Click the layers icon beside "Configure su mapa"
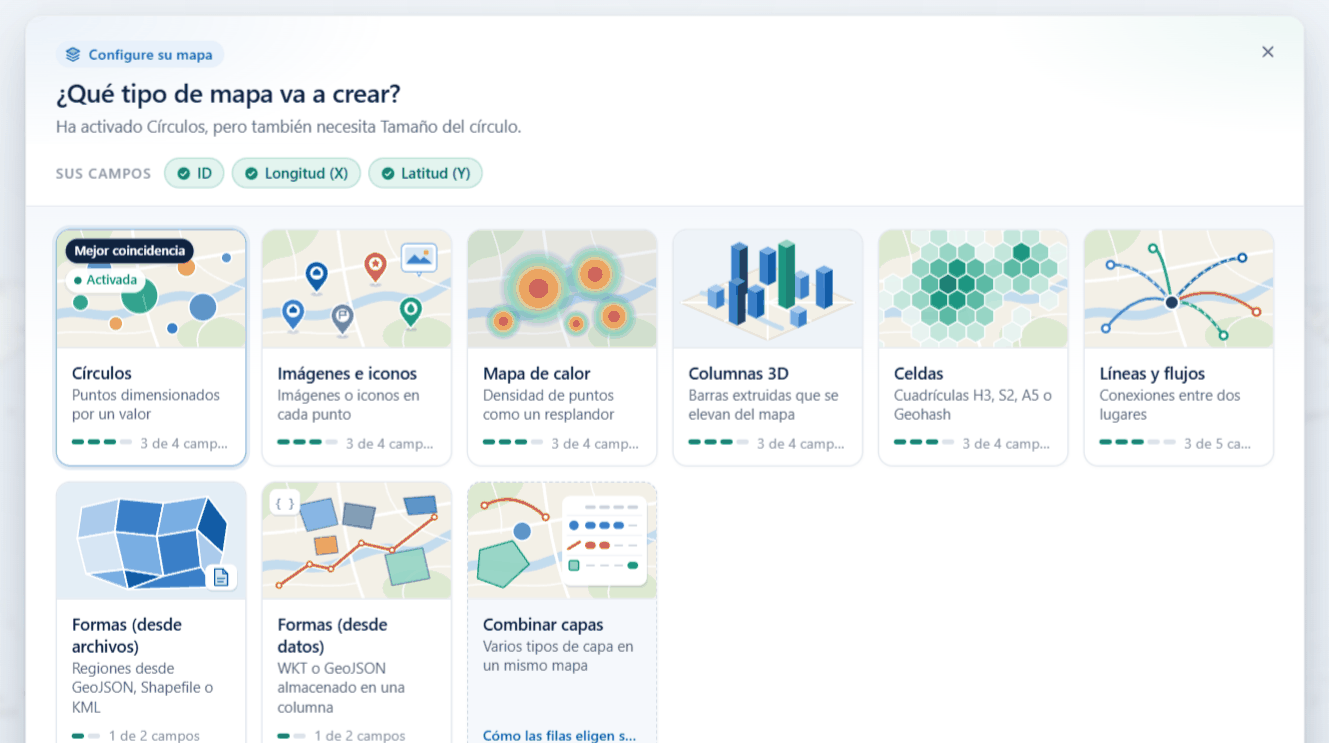This screenshot has height=743, width=1329. (x=73, y=55)
